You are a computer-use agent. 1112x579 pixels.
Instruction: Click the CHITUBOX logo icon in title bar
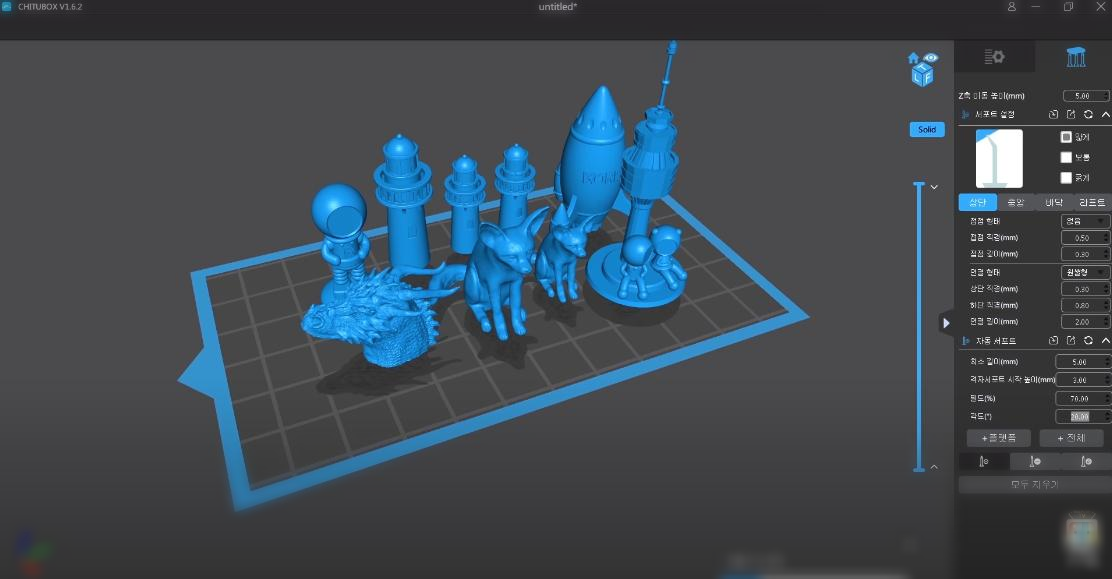pos(6,6)
